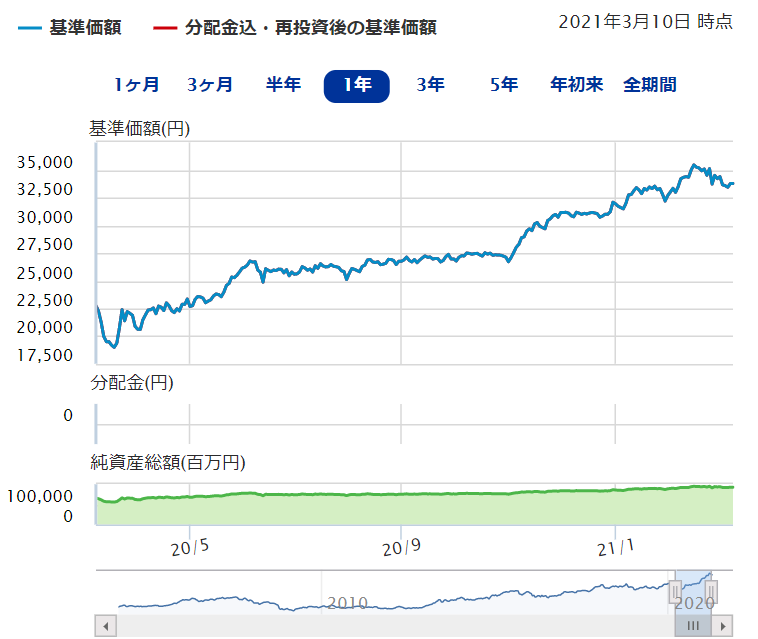
Task: Select the 3ヶ月 period tab
Action: [x=210, y=85]
